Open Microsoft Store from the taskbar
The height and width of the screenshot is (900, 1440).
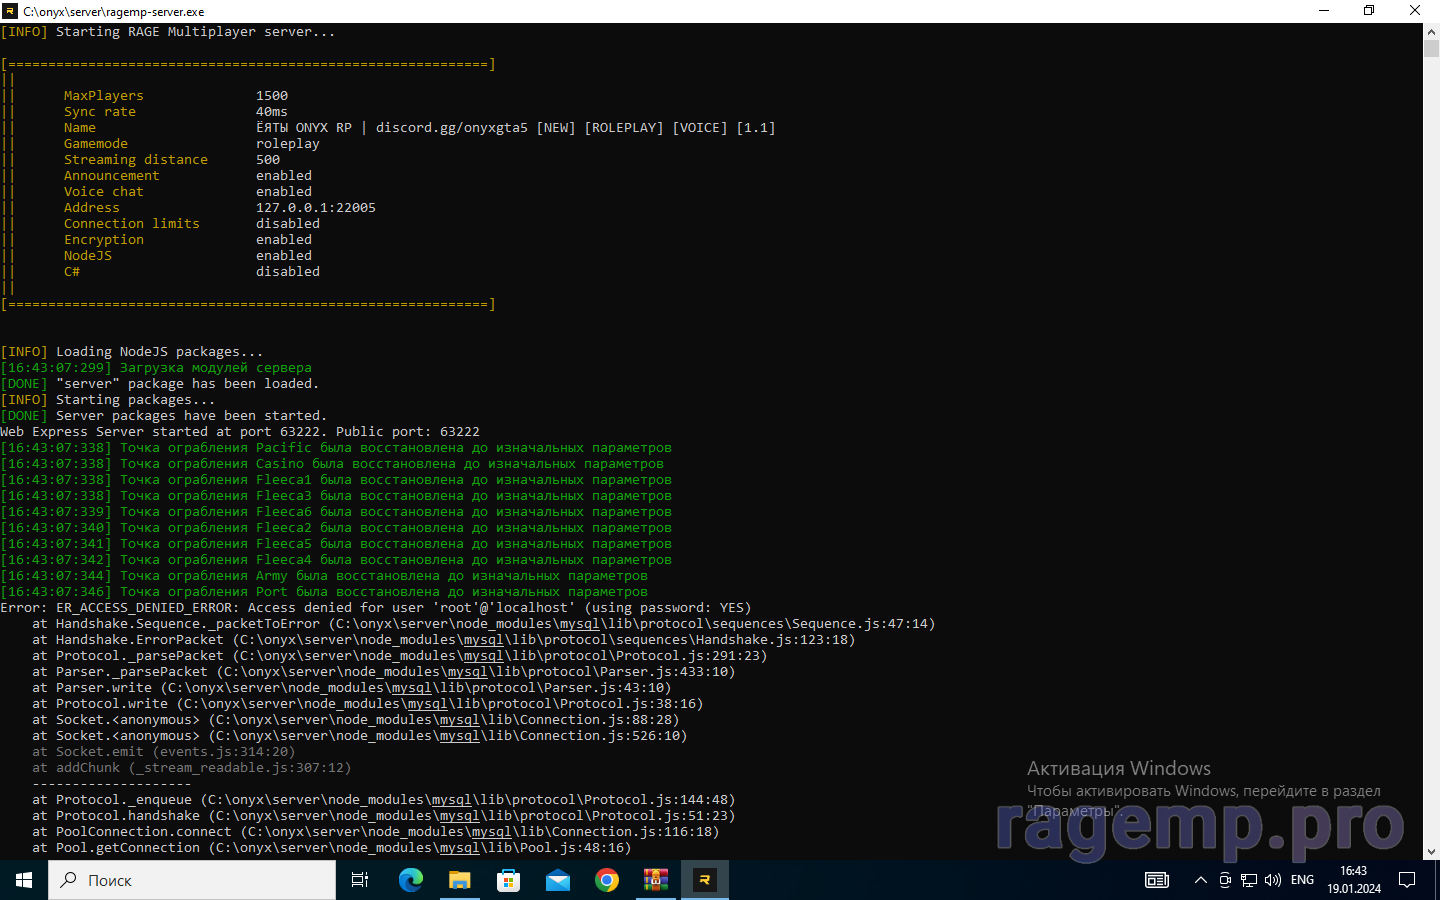click(x=508, y=880)
